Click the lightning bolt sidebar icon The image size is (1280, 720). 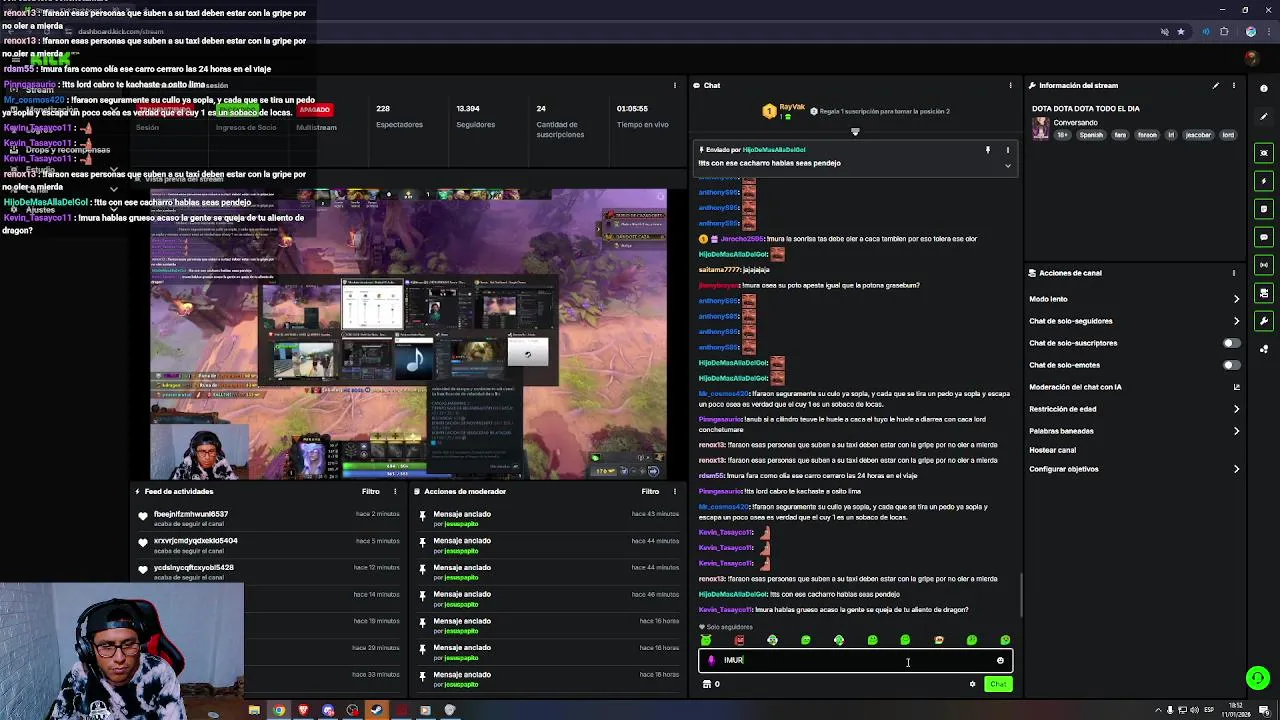pos(1264,181)
